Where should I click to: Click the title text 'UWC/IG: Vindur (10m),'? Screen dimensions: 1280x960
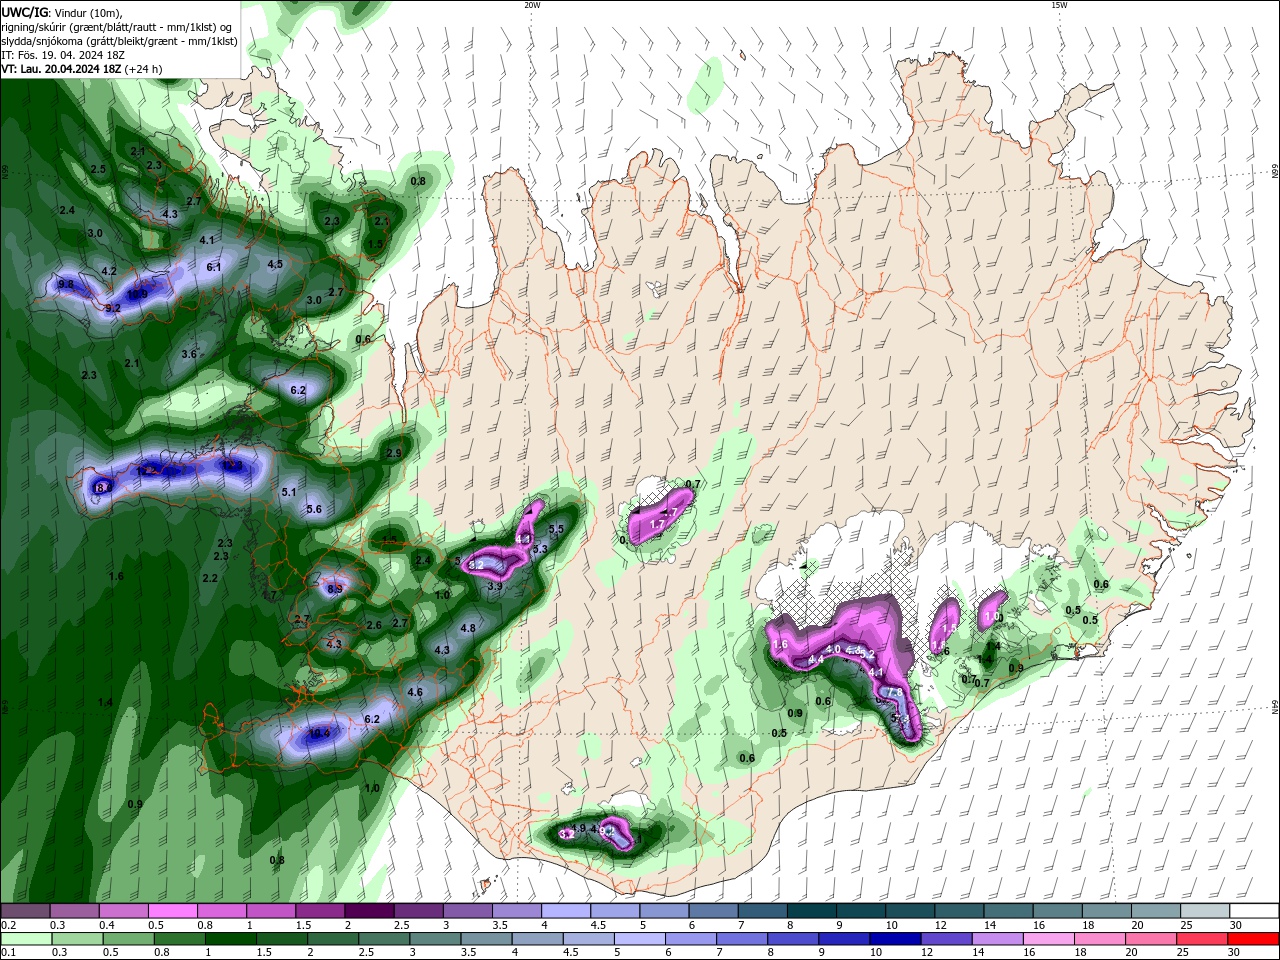[x=60, y=11]
